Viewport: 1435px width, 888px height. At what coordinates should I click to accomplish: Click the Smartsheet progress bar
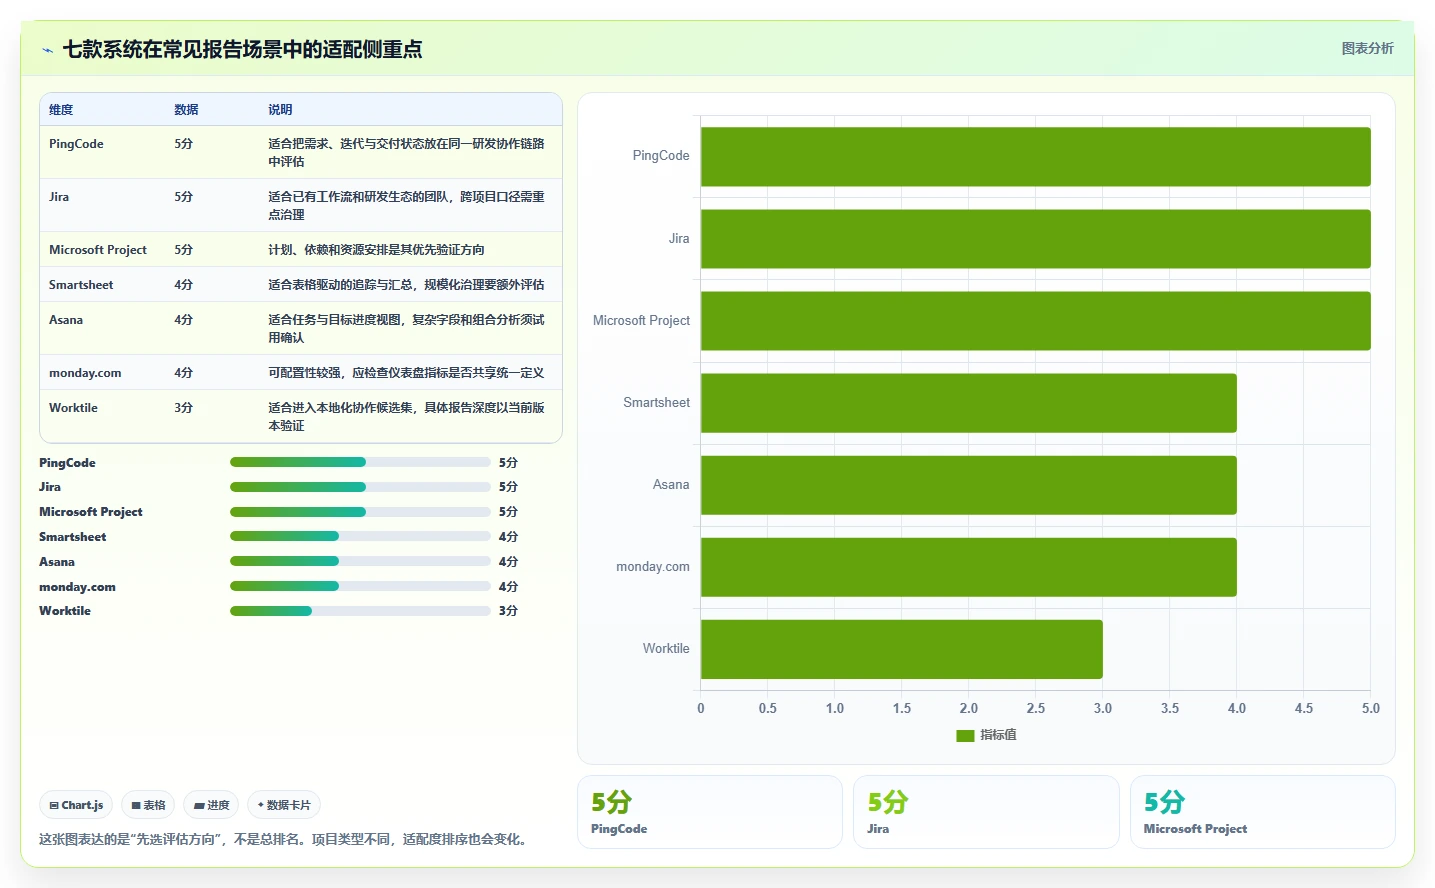[x=360, y=536]
